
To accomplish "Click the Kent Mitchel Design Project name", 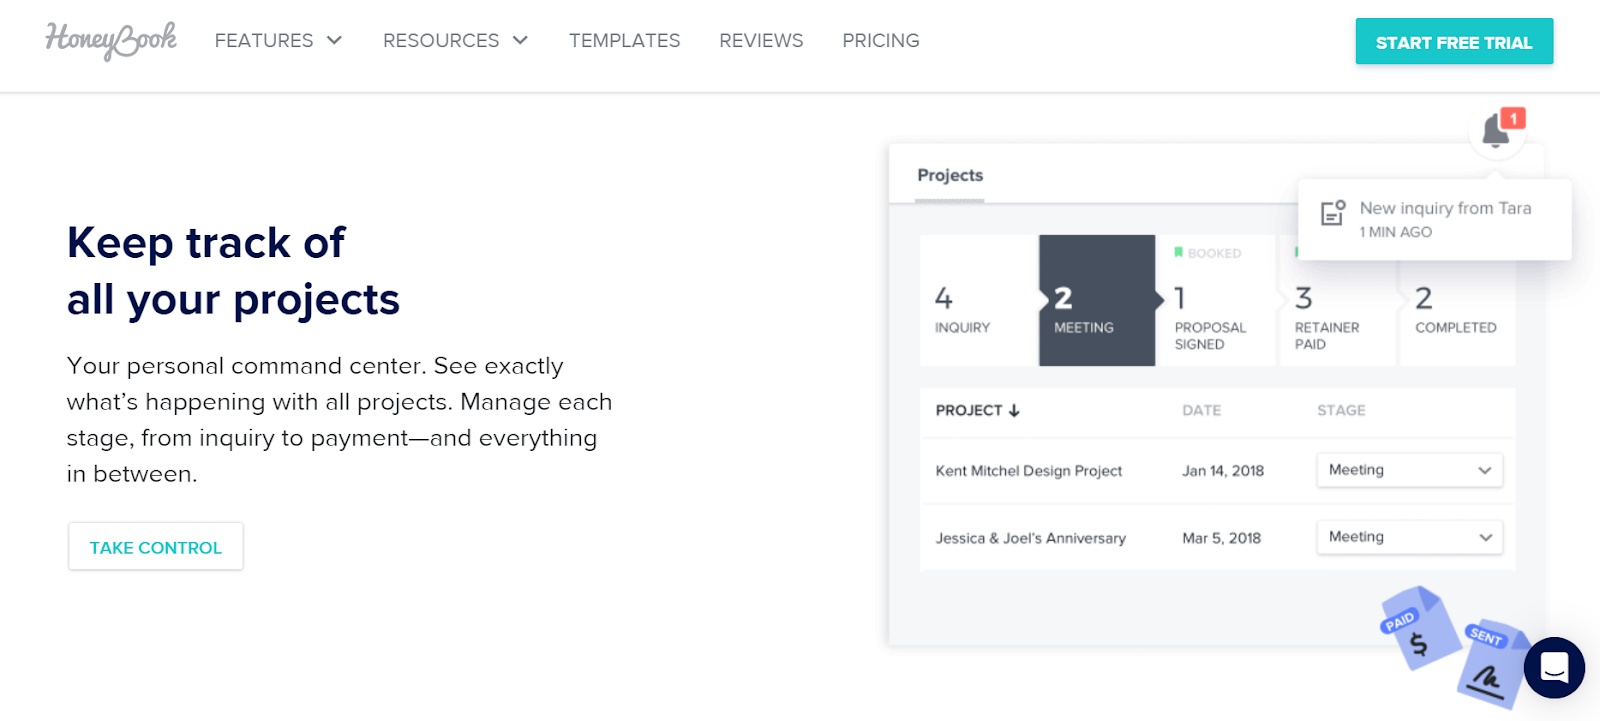I will pos(1029,471).
